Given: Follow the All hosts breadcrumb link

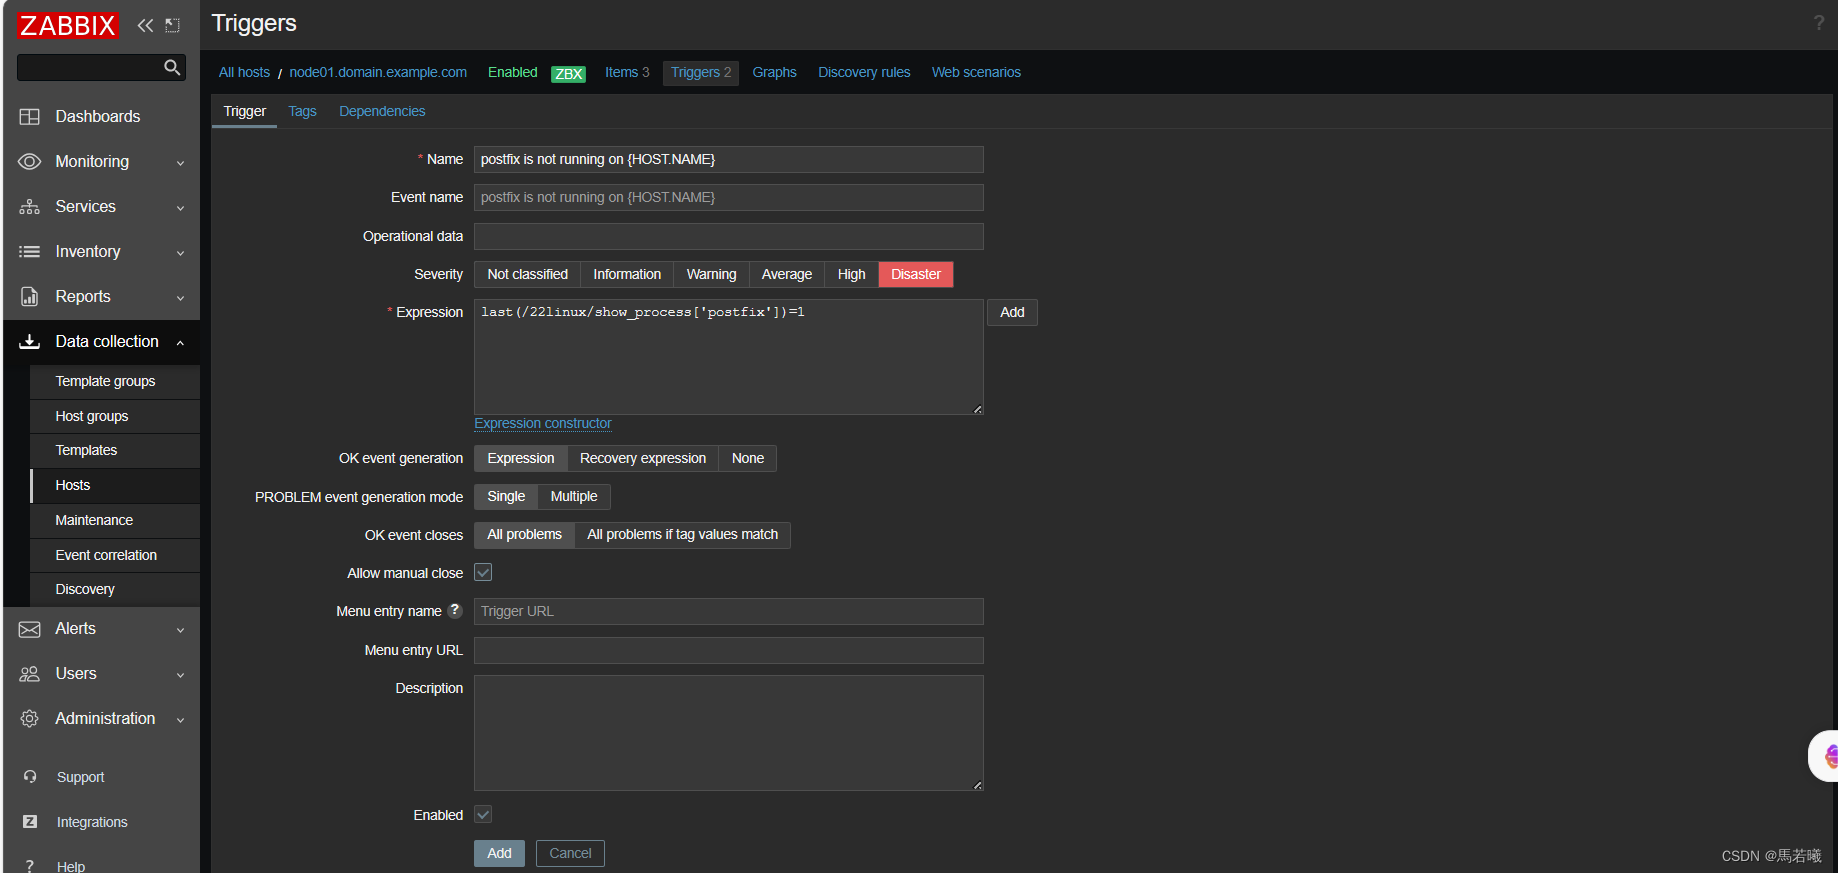Looking at the screenshot, I should pos(244,73).
